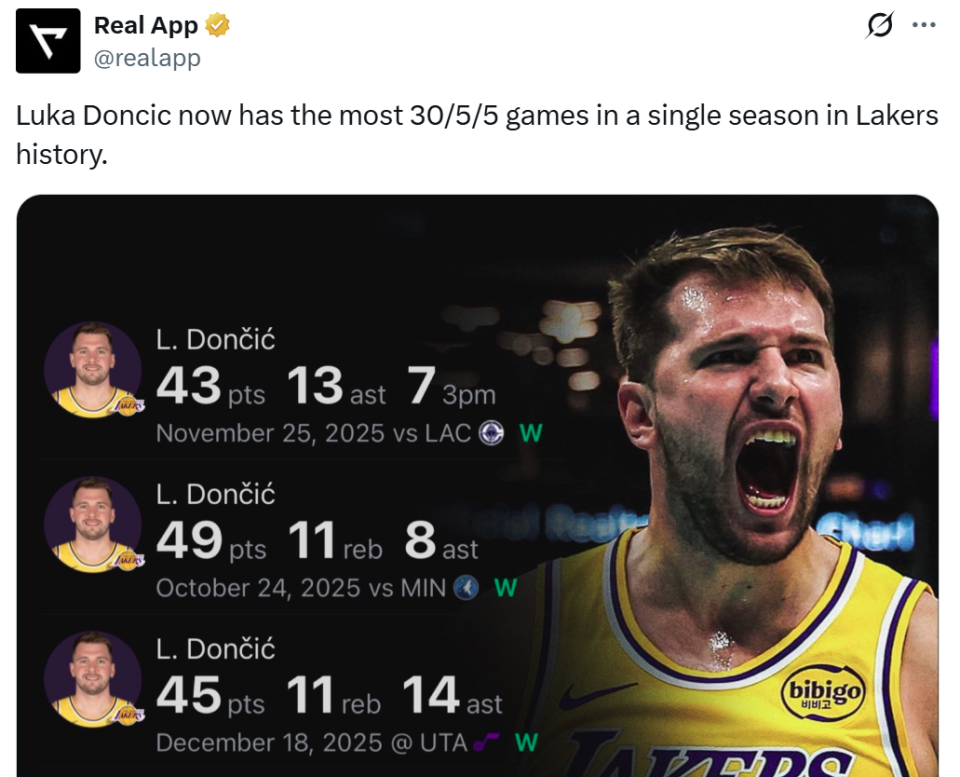Select Dončić's avatar in the 45 pts row

(93, 680)
